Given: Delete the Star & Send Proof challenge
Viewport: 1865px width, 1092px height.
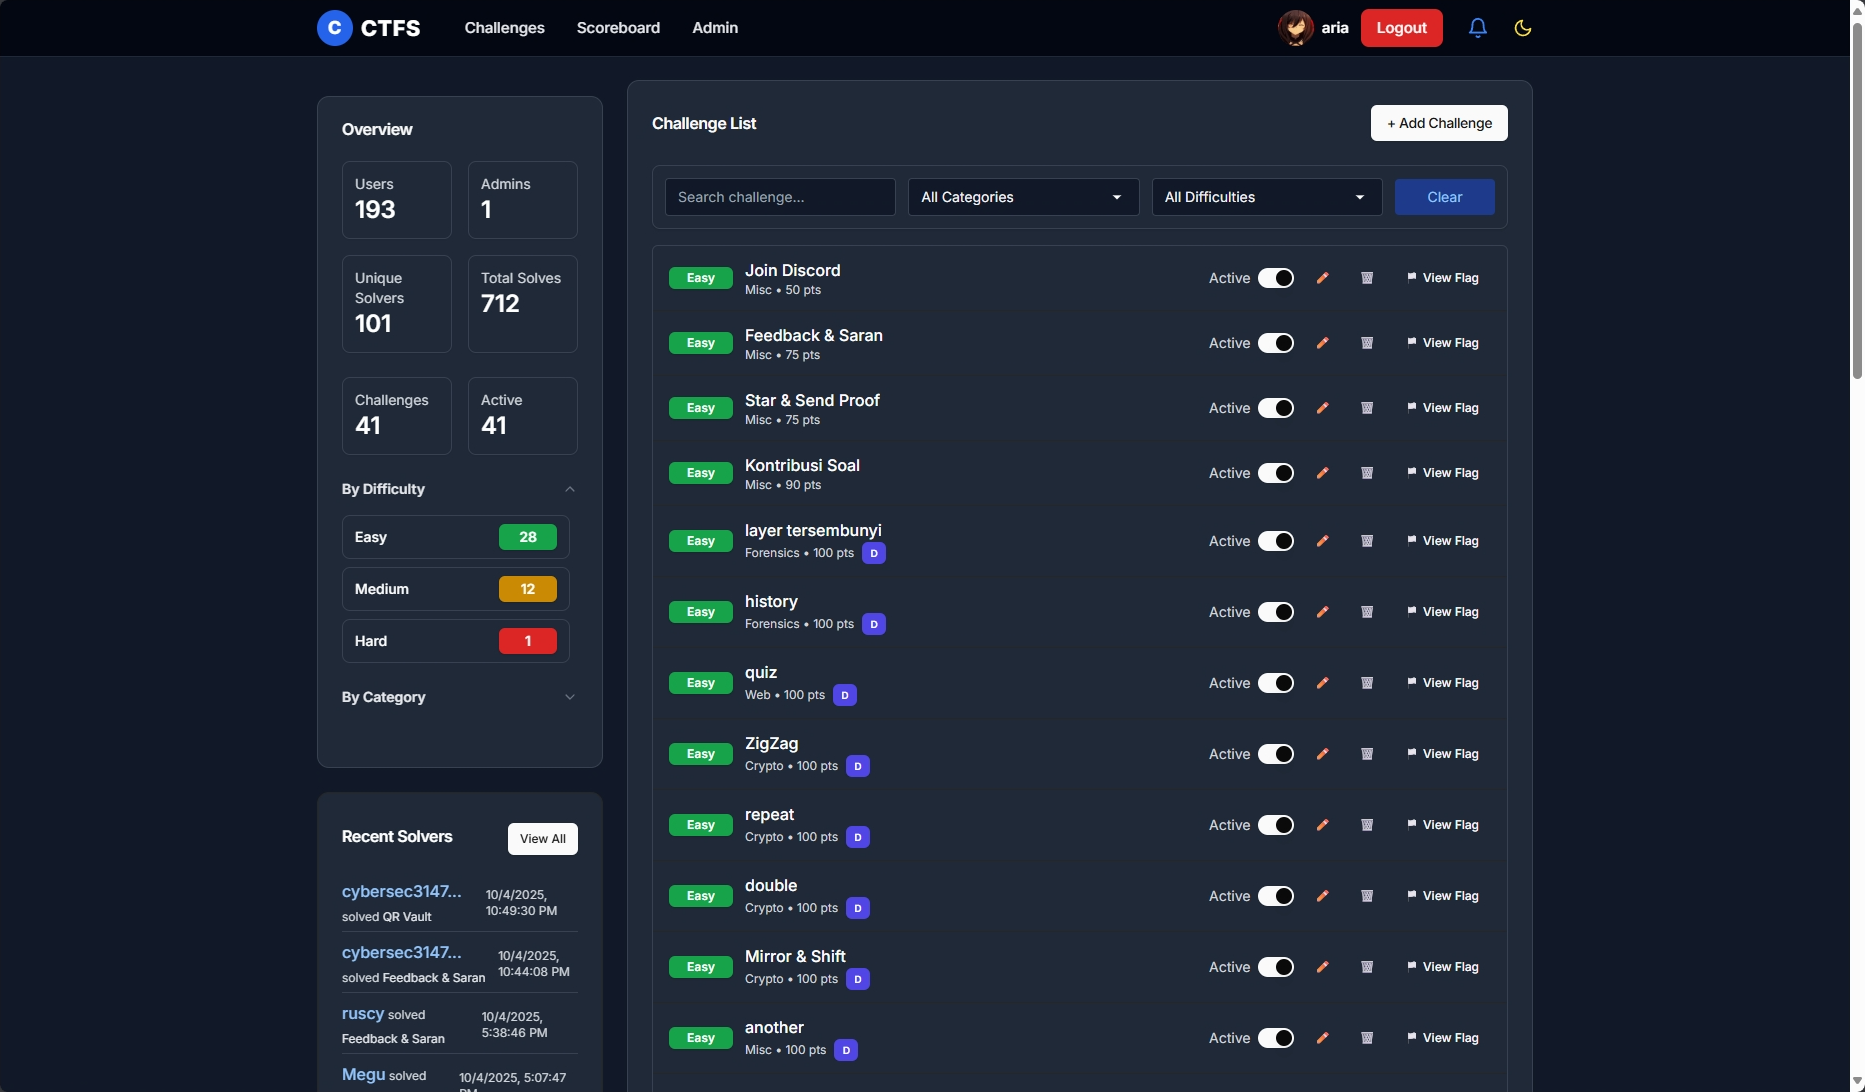Looking at the screenshot, I should [x=1367, y=408].
